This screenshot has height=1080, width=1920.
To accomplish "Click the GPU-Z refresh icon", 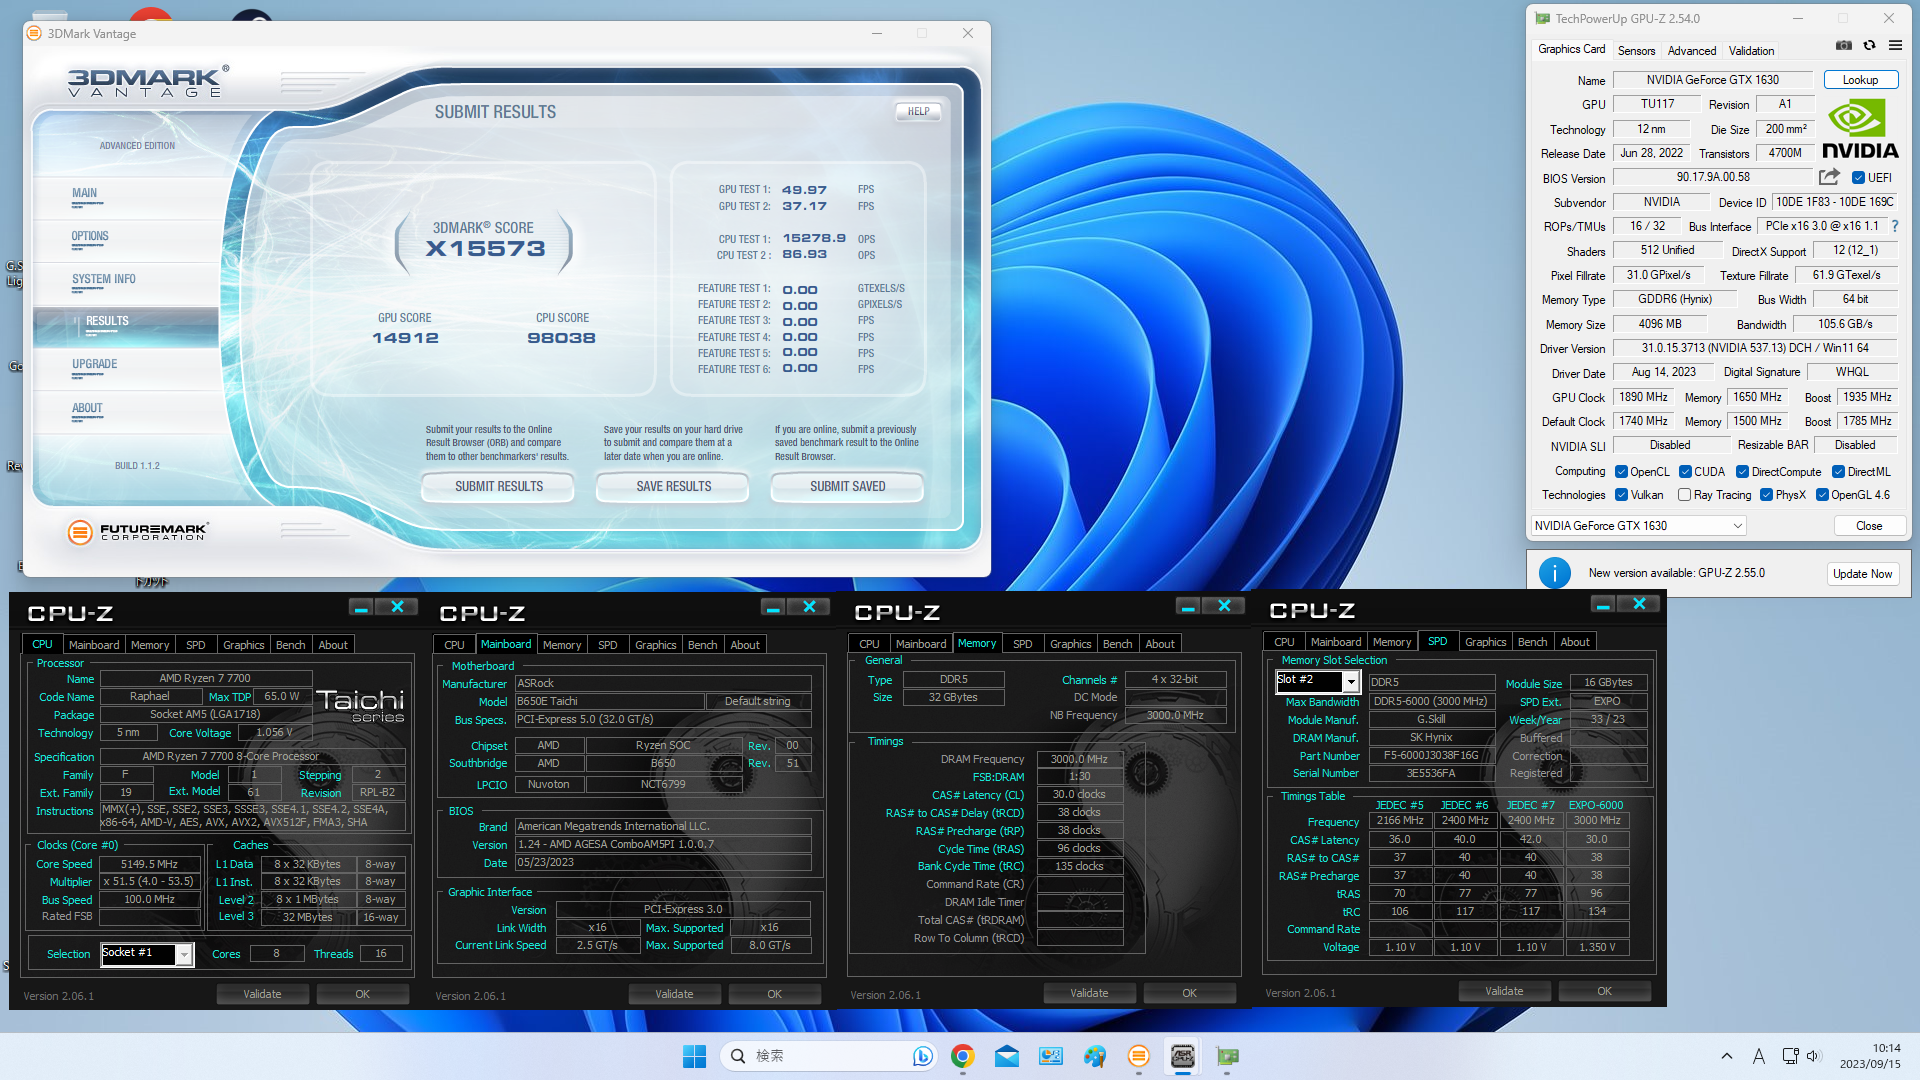I will pyautogui.click(x=1869, y=46).
